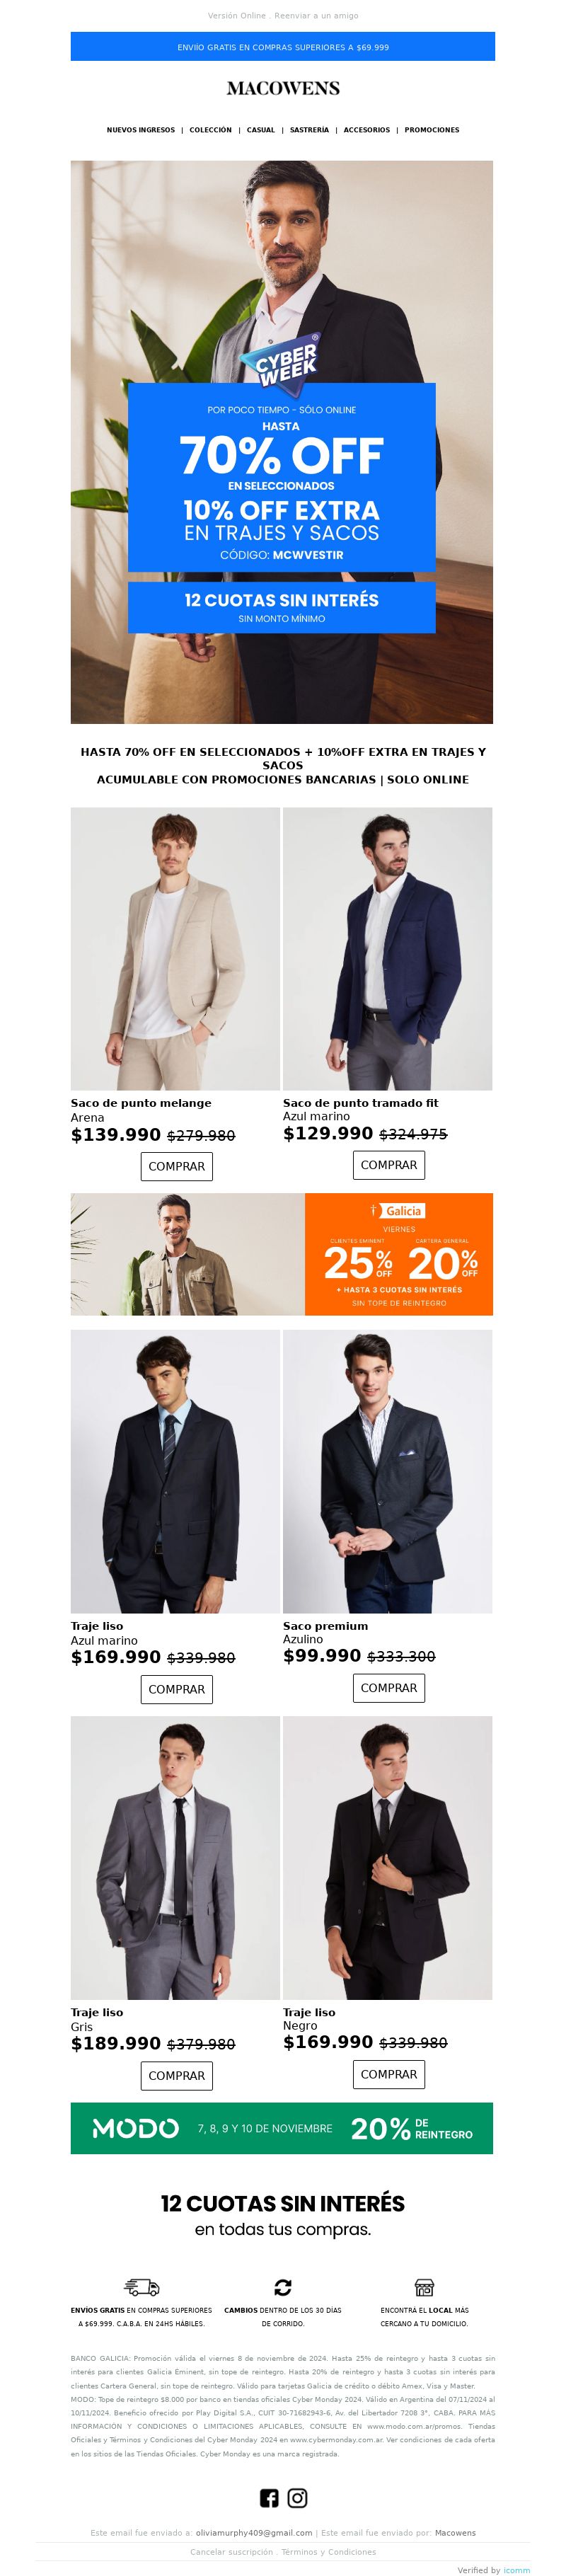Click Comprar under Saco premium Azulino
Image resolution: width=566 pixels, height=2576 pixels.
[389, 1687]
